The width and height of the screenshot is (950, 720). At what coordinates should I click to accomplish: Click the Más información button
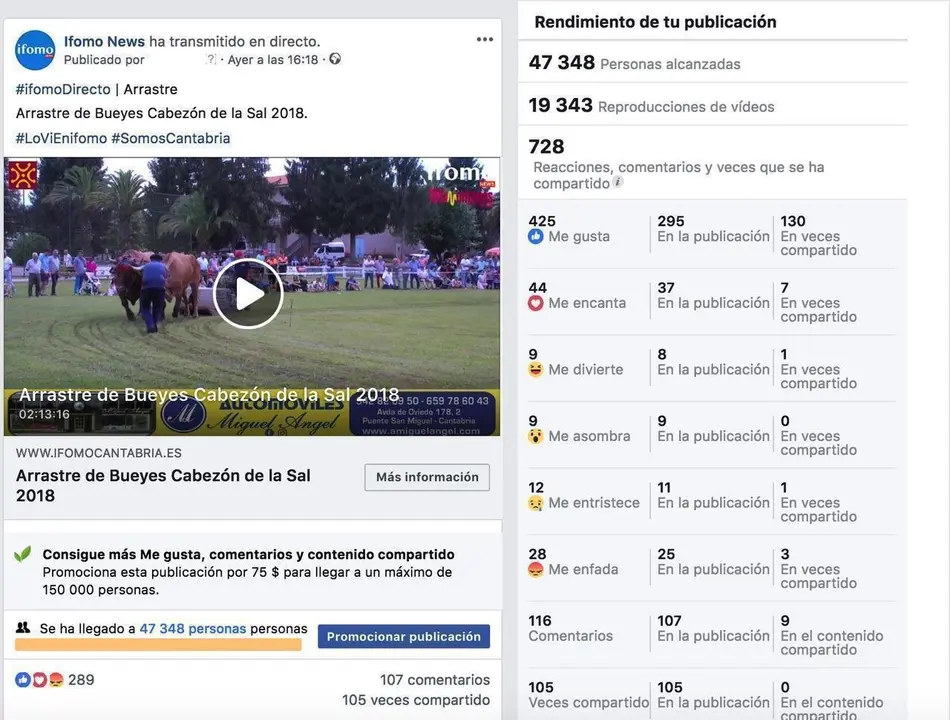point(427,477)
